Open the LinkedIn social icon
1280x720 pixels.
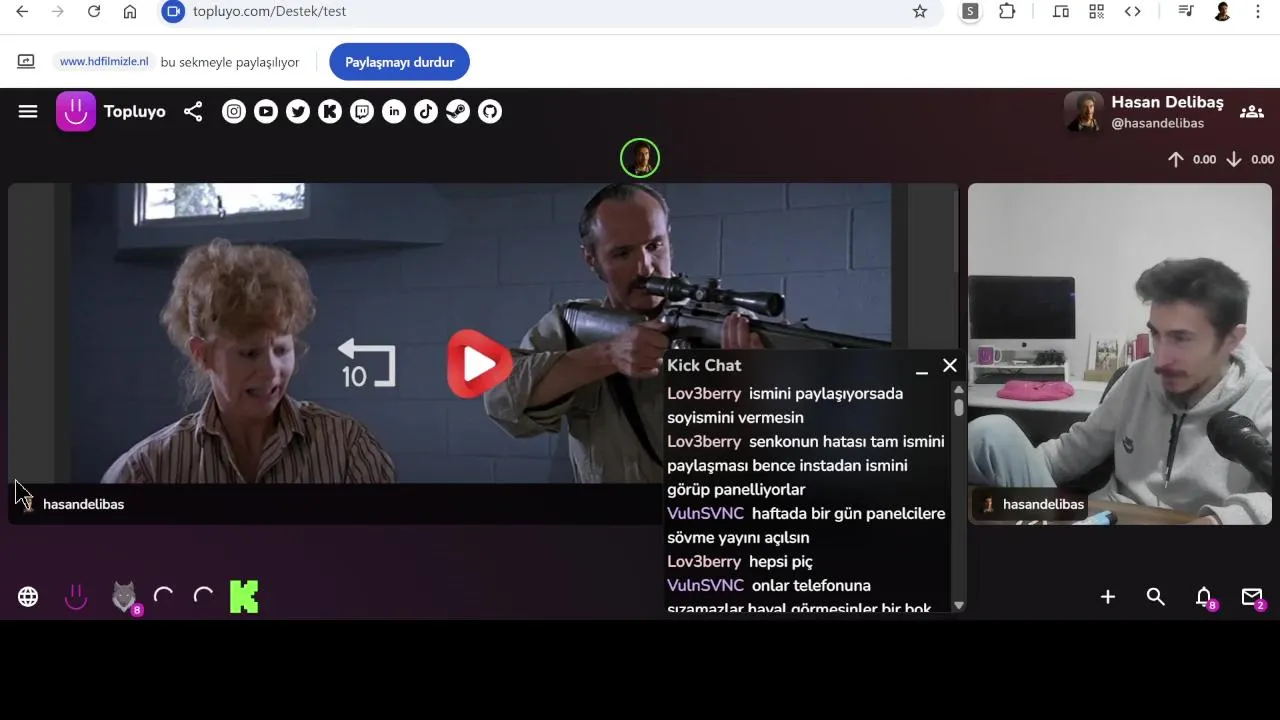[394, 112]
